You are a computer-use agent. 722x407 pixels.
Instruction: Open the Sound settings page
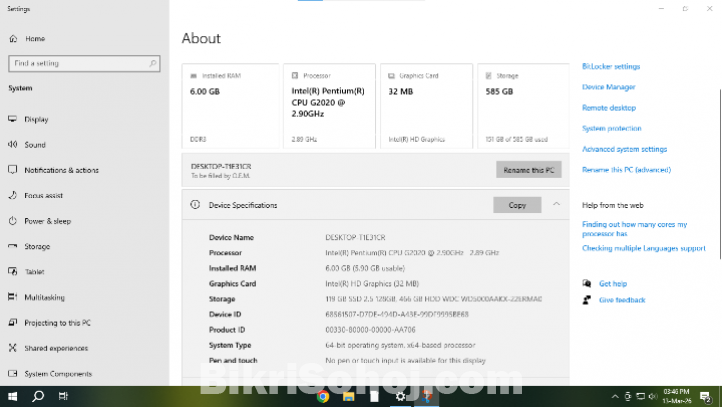[35, 145]
